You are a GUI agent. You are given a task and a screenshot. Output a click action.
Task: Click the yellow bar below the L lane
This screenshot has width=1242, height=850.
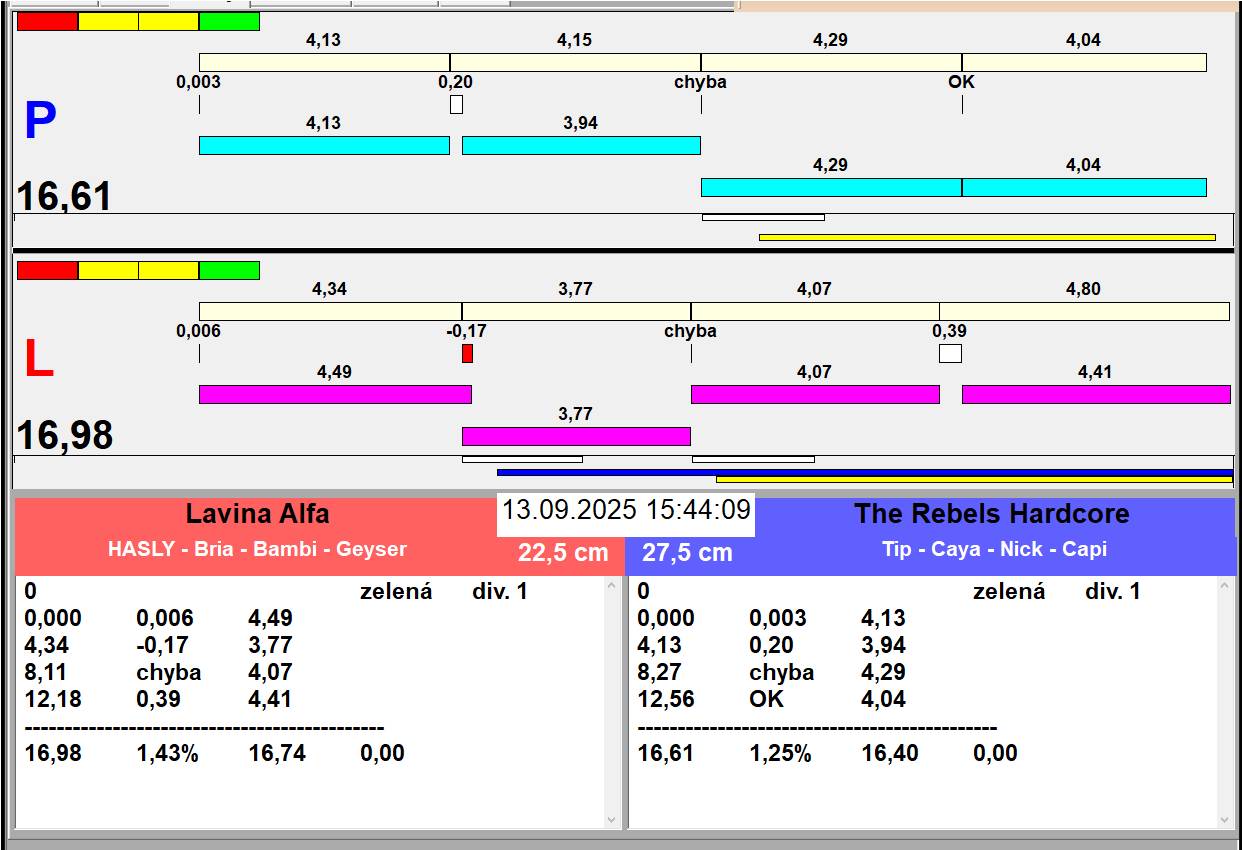pos(974,479)
